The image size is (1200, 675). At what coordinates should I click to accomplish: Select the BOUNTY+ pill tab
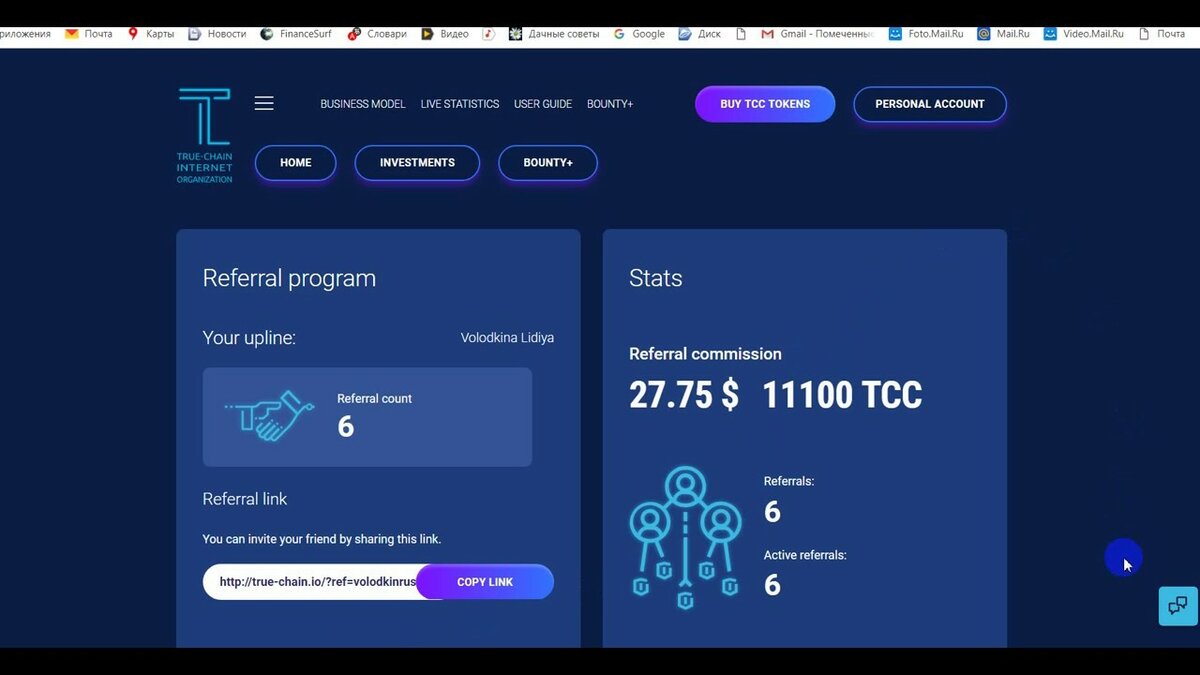pos(548,163)
